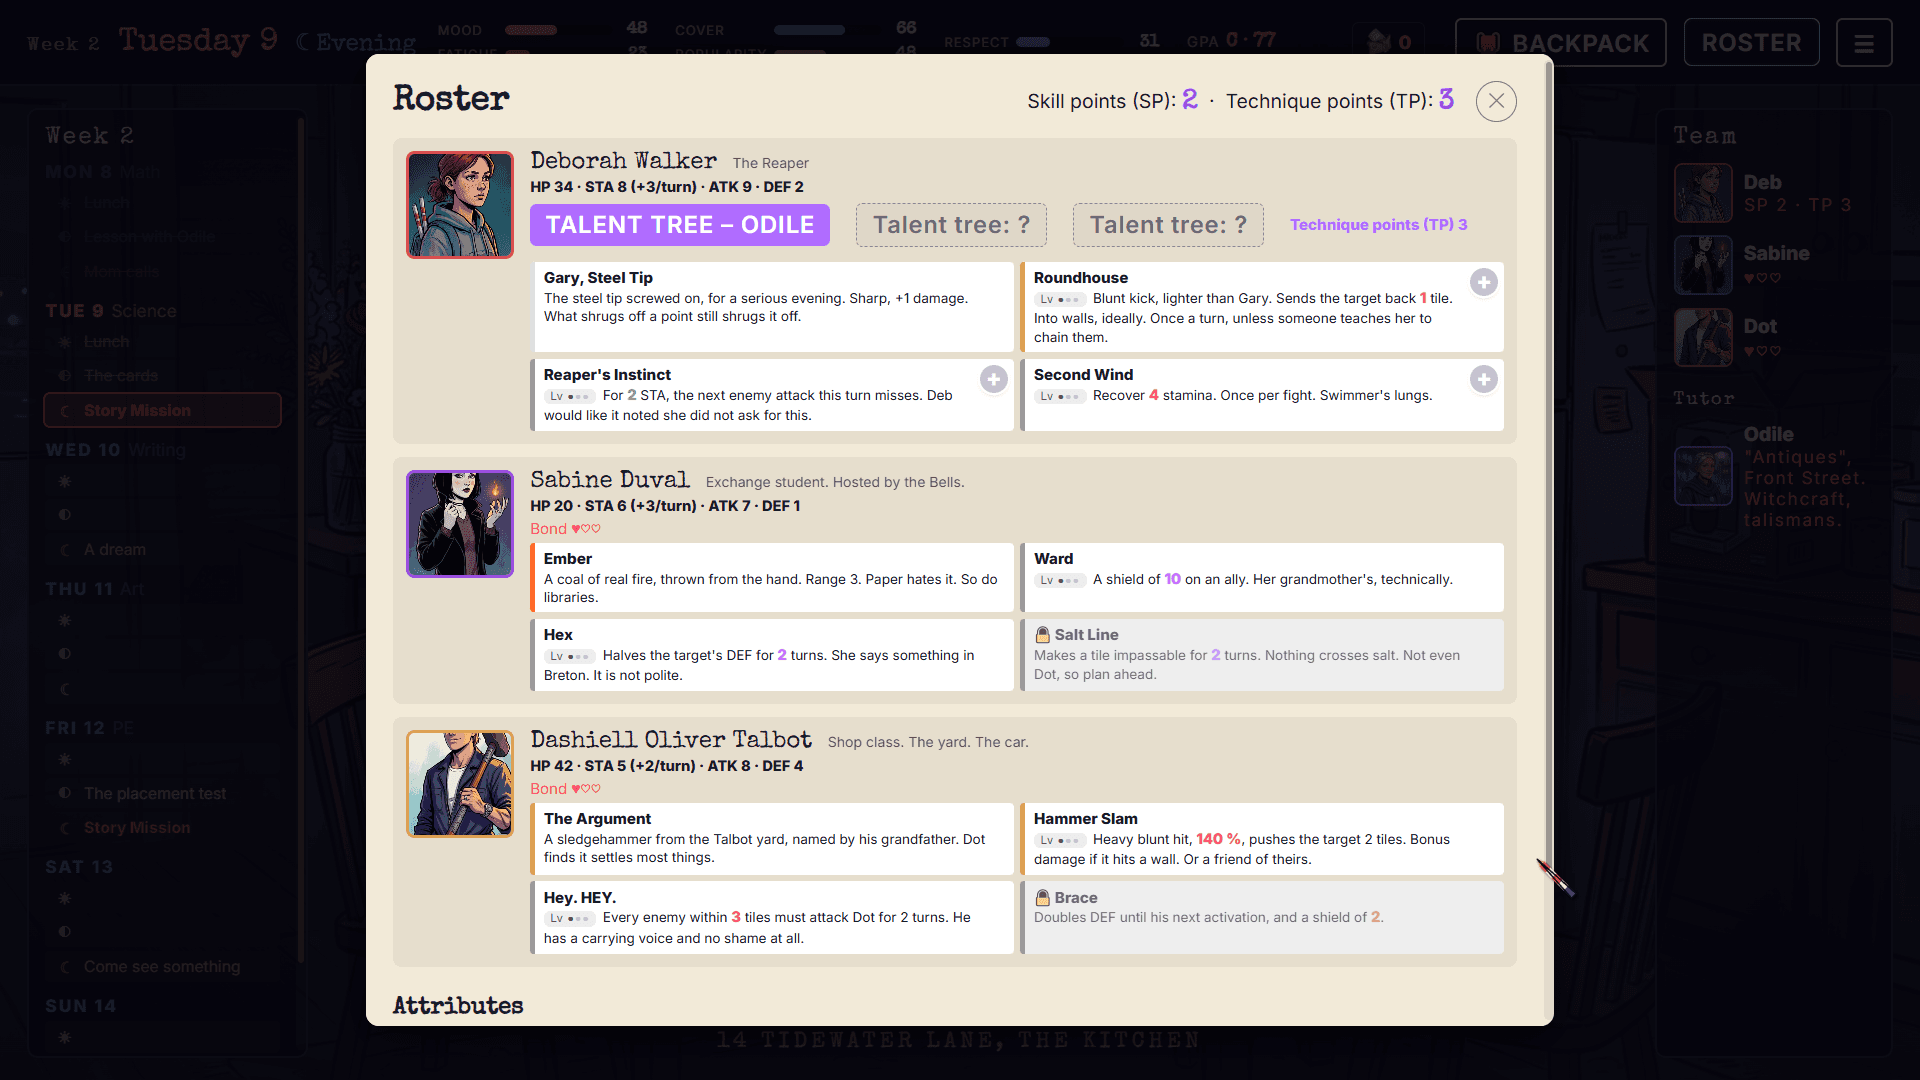Click Deborah Walker's portrait
This screenshot has height=1080, width=1920.
pyautogui.click(x=460, y=205)
